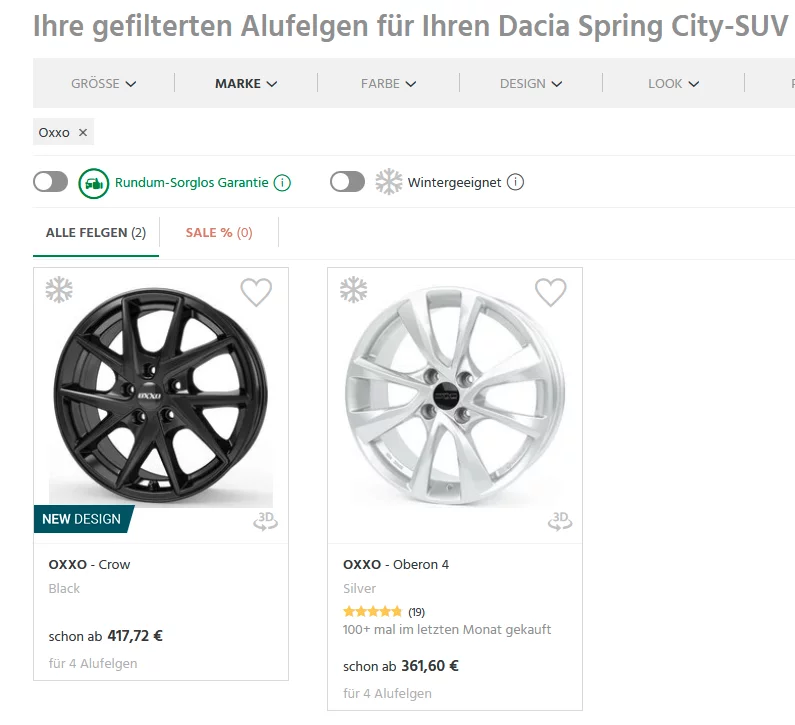
Task: Click snowflake icon on Oberon 4 card
Action: pyautogui.click(x=353, y=291)
